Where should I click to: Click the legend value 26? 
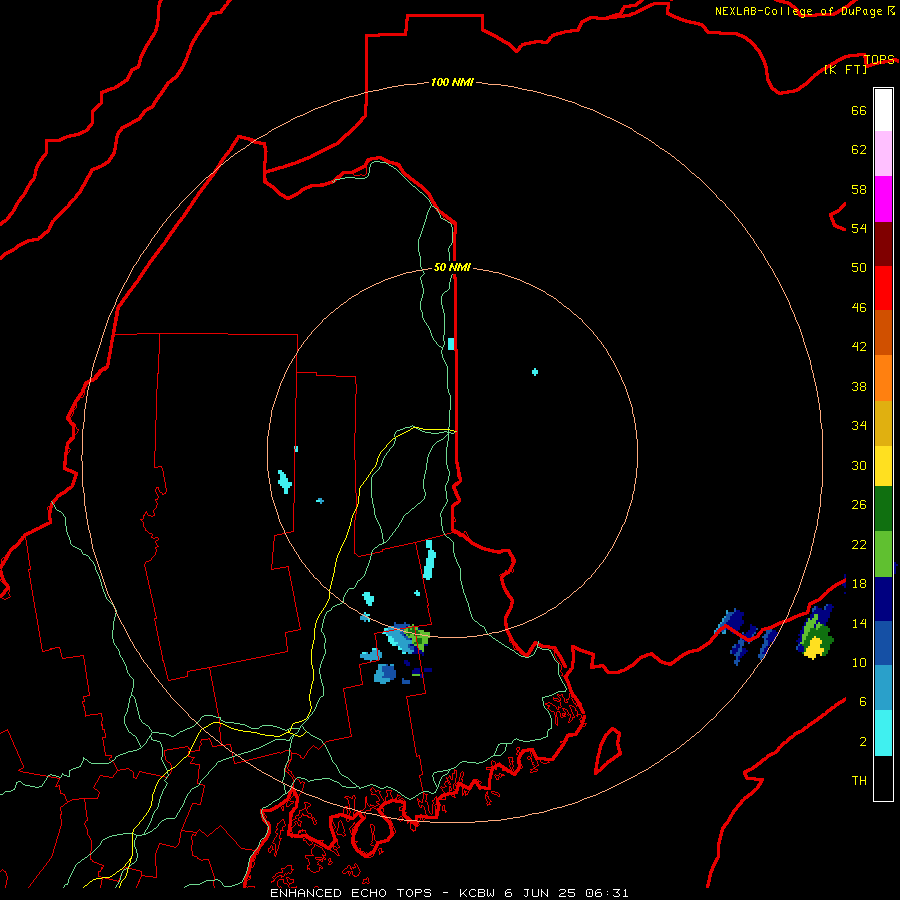[x=859, y=505]
